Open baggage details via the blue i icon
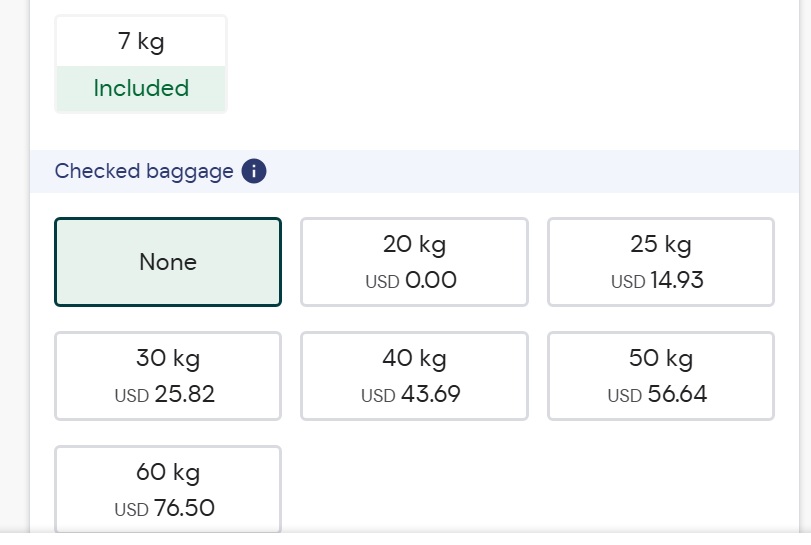The height and width of the screenshot is (545, 811). coord(254,171)
